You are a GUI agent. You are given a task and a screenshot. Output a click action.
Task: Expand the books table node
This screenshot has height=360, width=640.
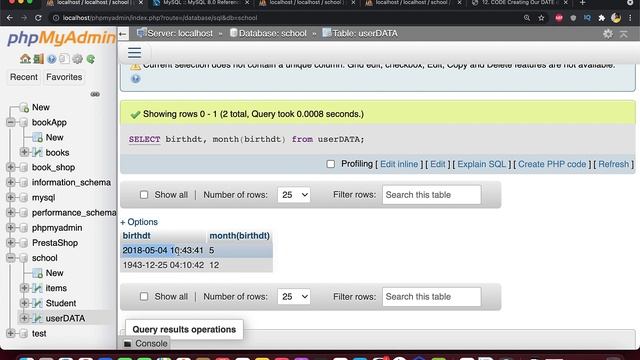pyautogui.click(x=24, y=152)
